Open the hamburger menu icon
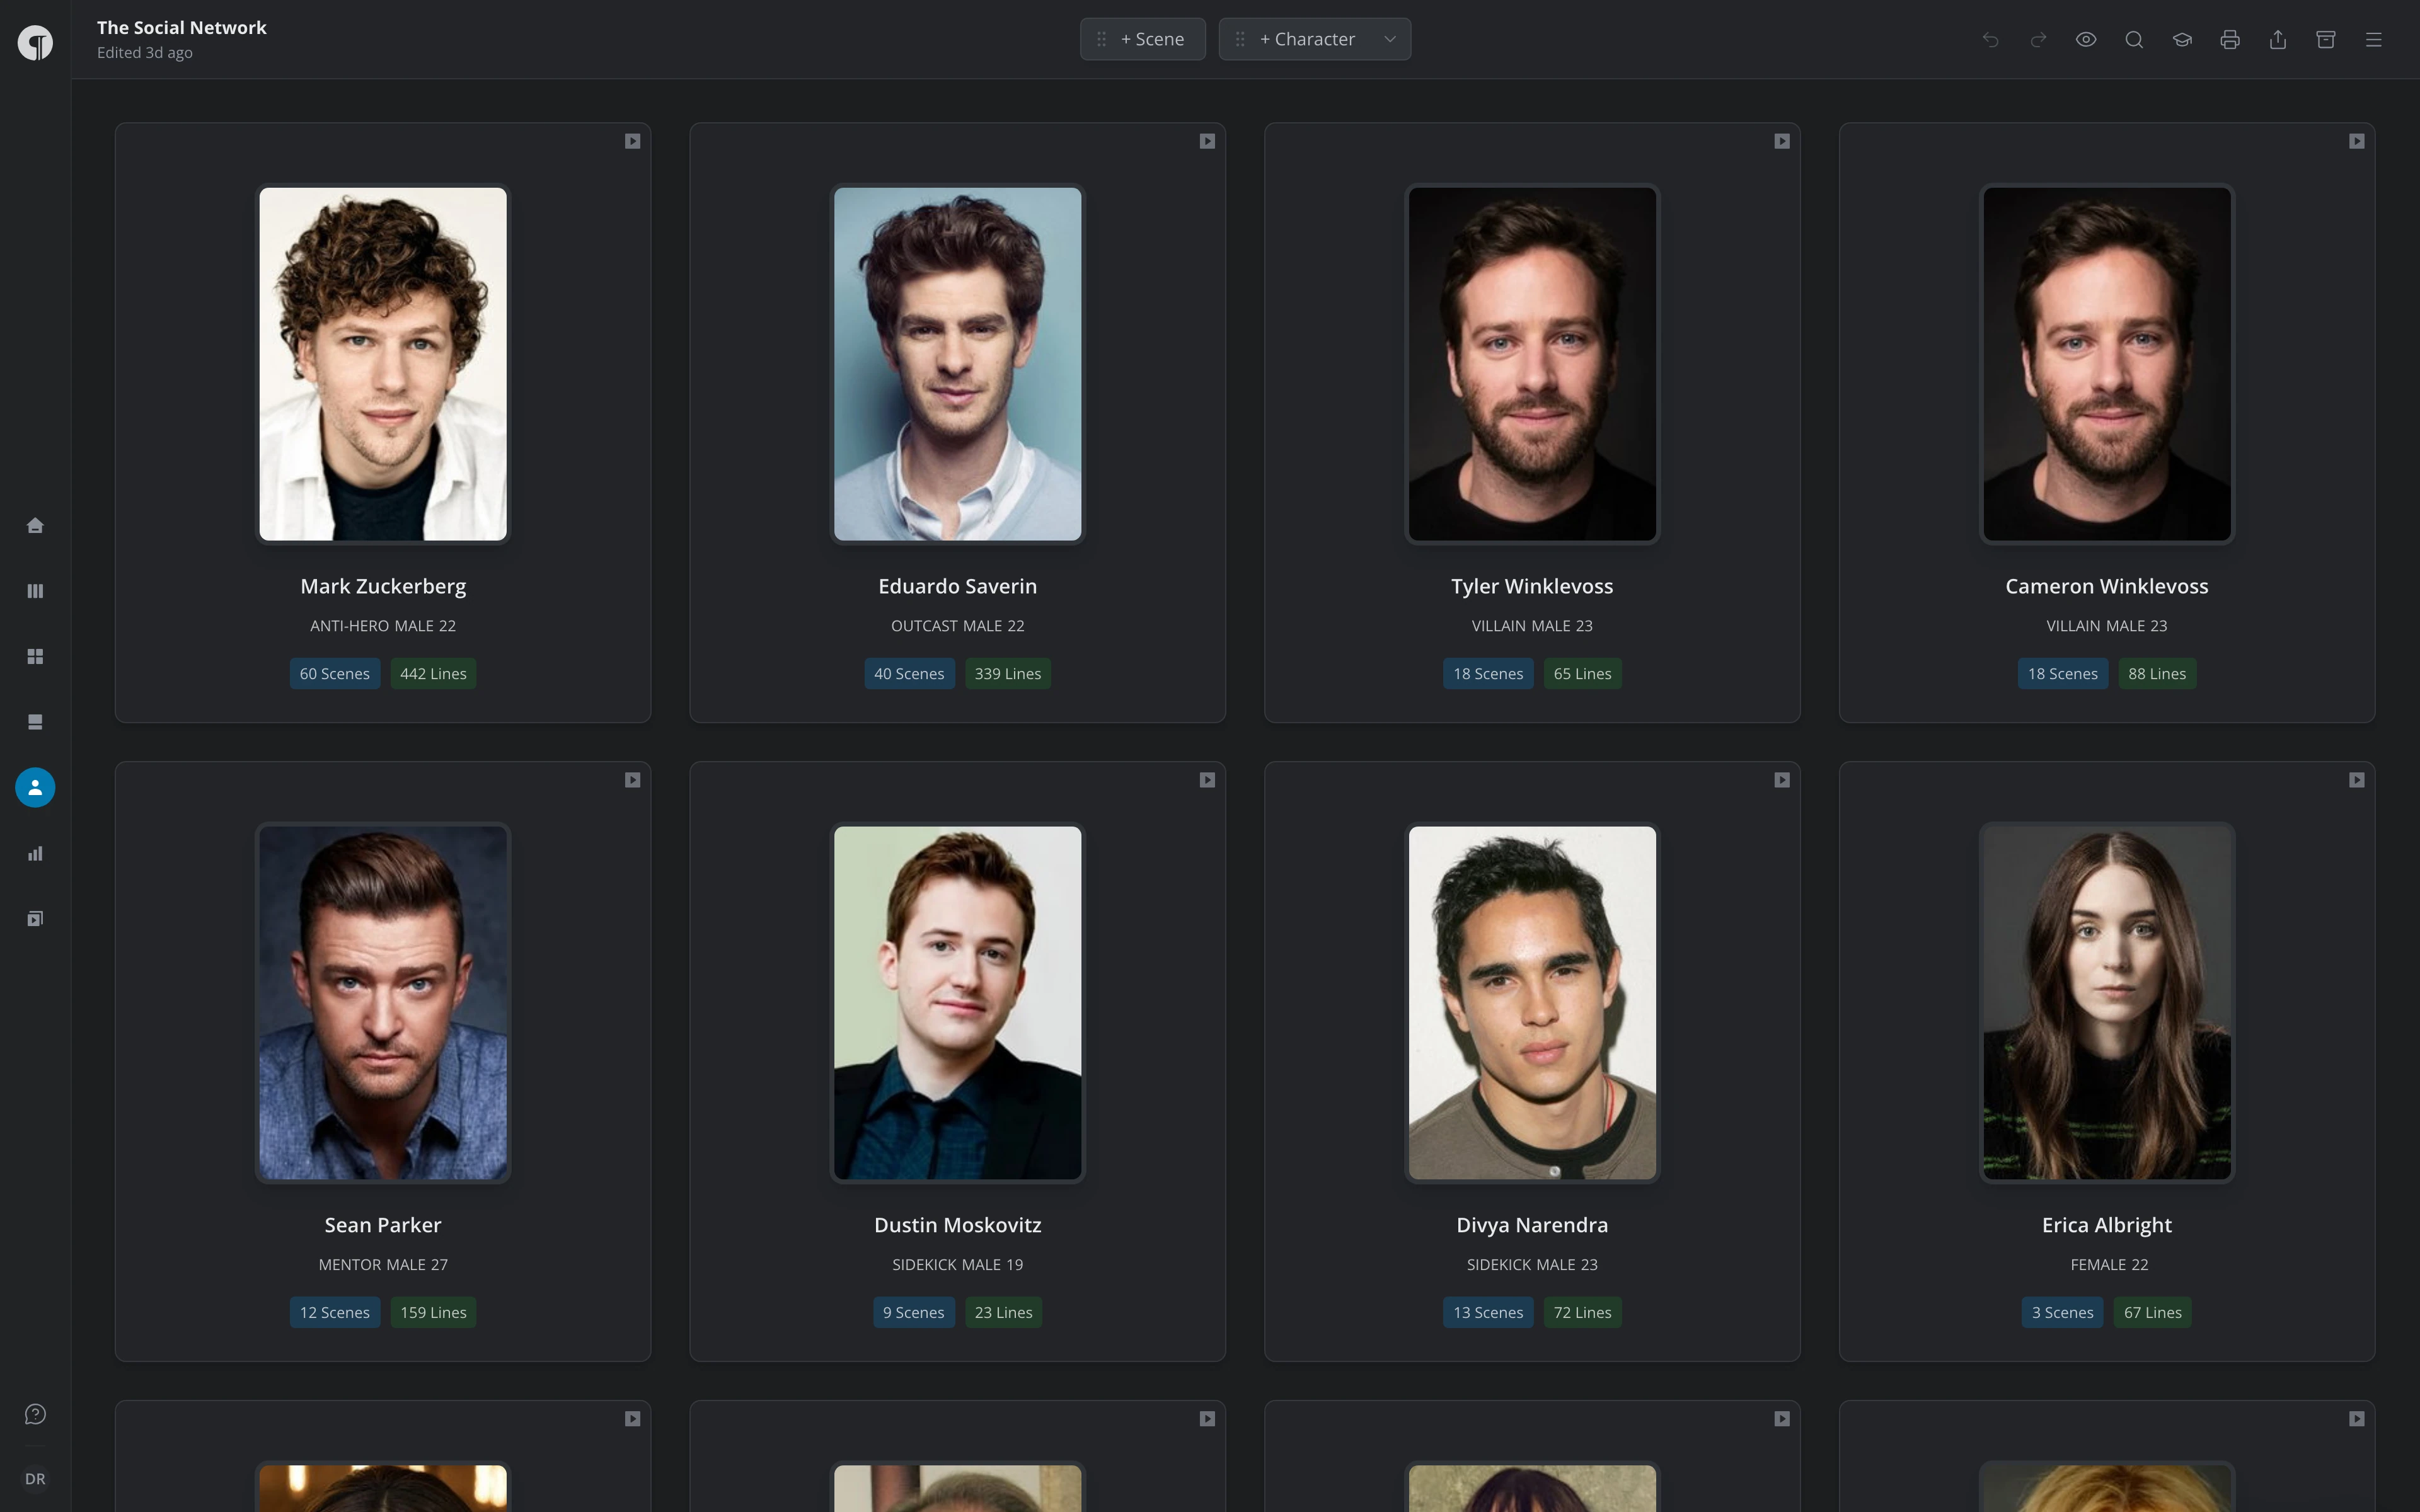This screenshot has height=1512, width=2420. pos(2374,39)
